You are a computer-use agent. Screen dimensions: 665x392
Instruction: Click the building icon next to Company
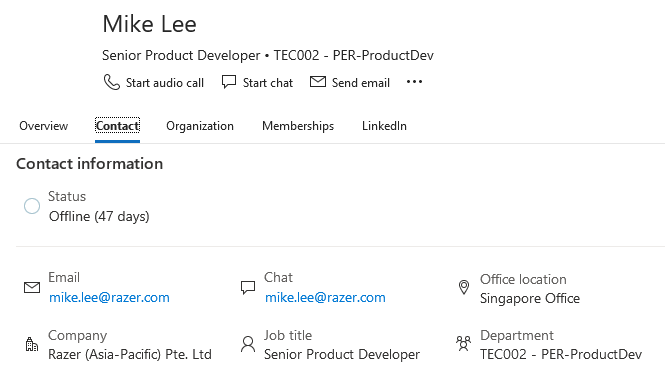click(x=32, y=344)
